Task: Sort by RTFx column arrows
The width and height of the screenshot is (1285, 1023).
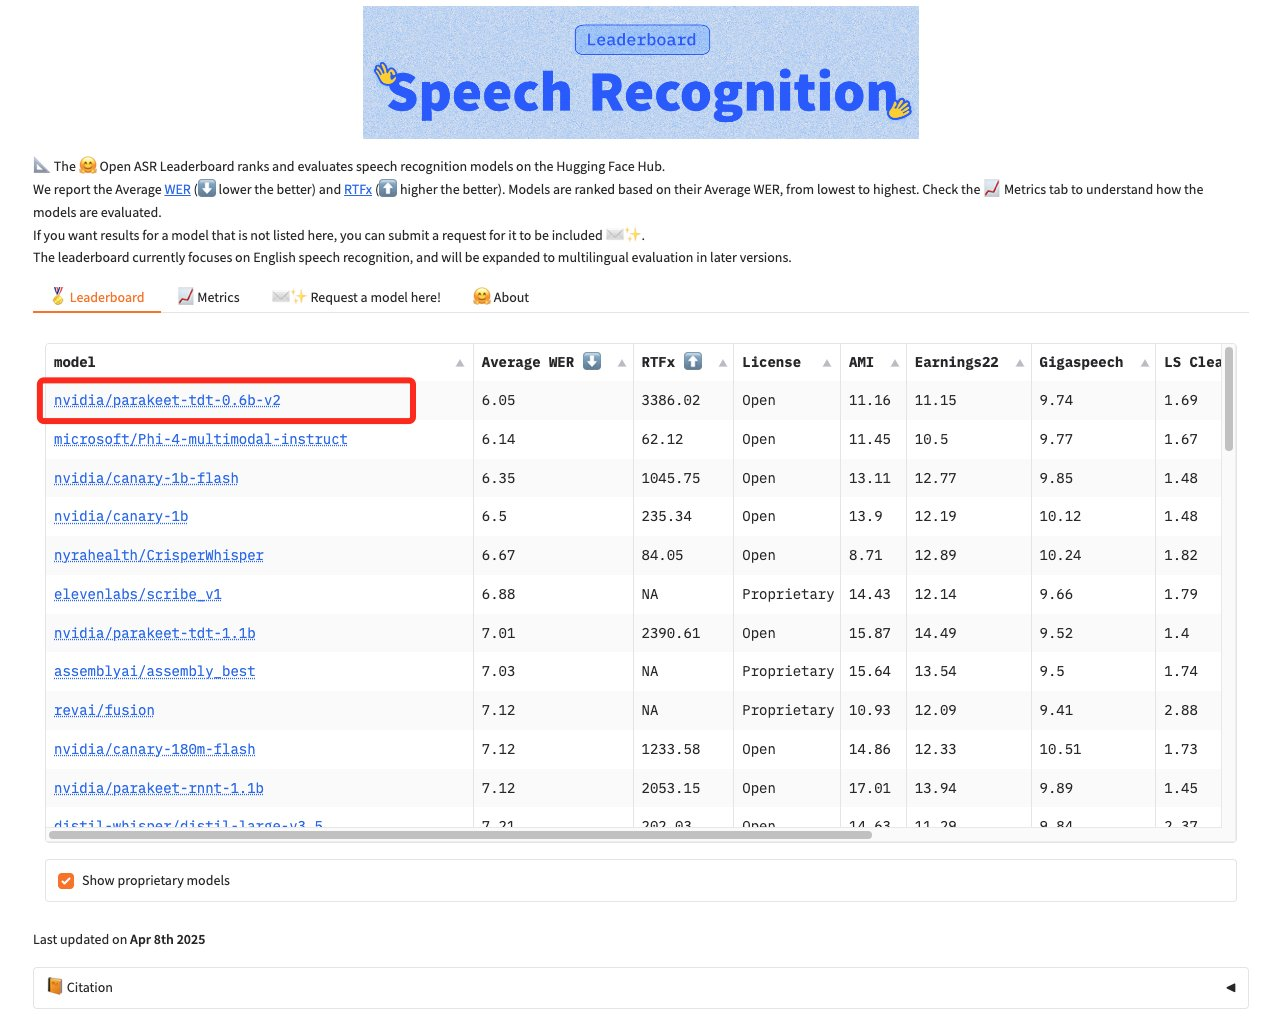Action: point(723,363)
